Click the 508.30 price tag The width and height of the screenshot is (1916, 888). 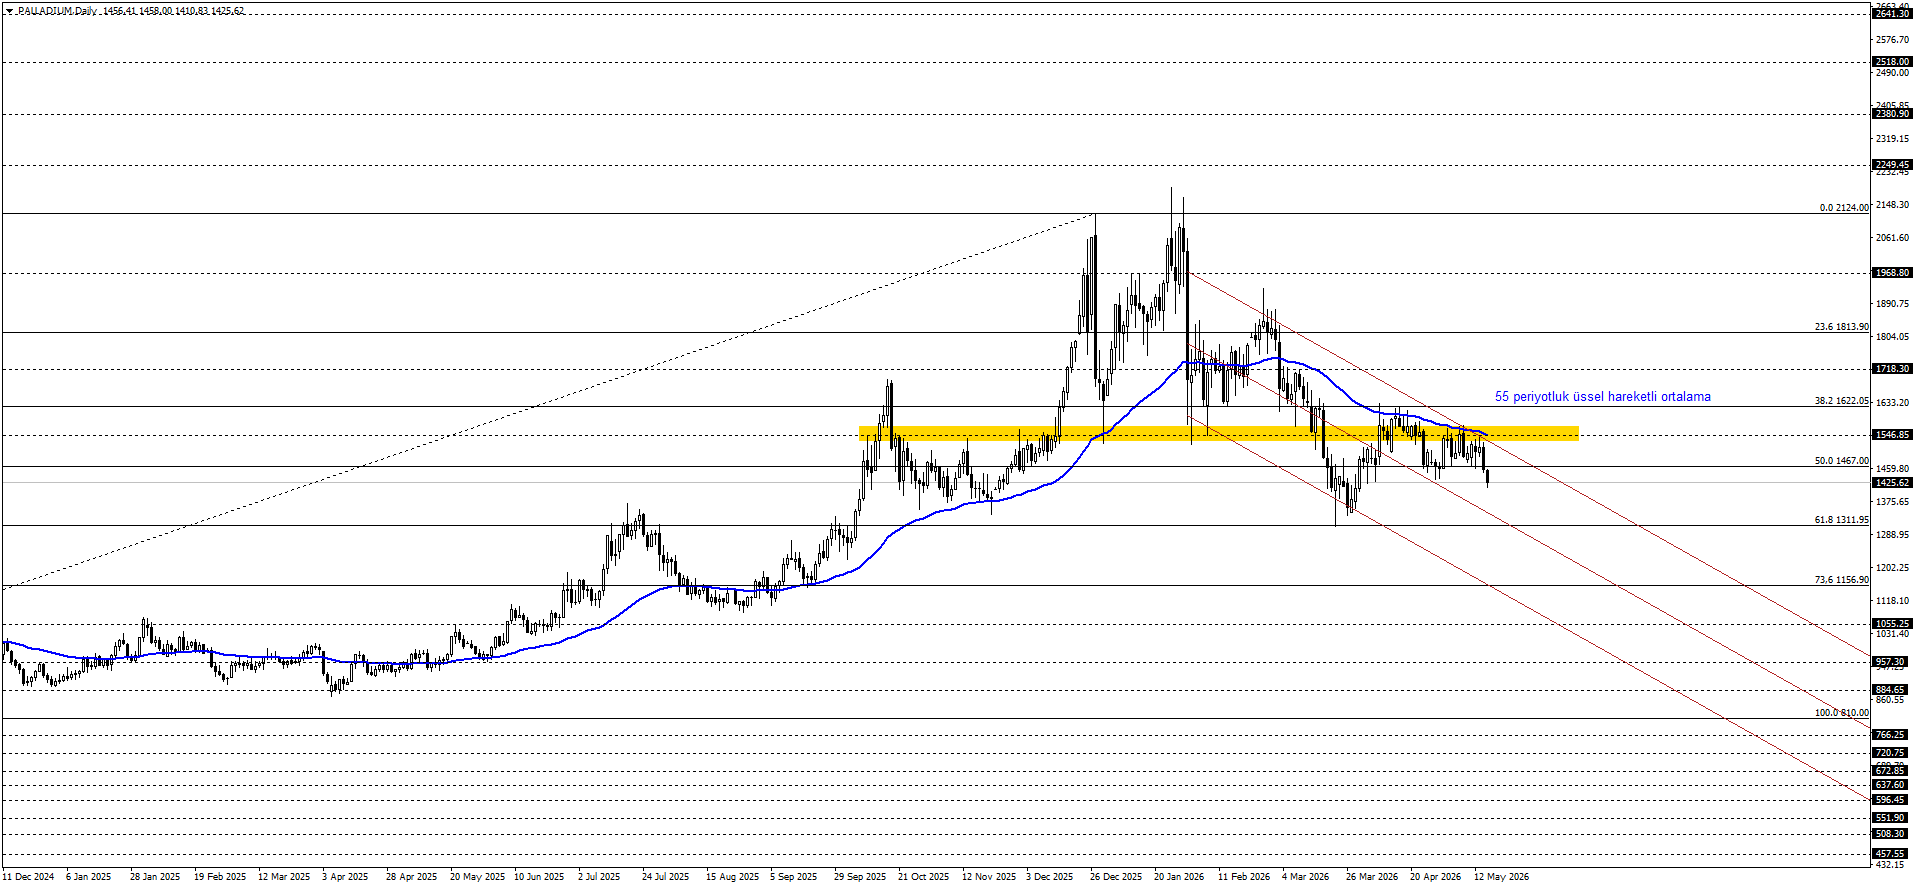[1892, 834]
